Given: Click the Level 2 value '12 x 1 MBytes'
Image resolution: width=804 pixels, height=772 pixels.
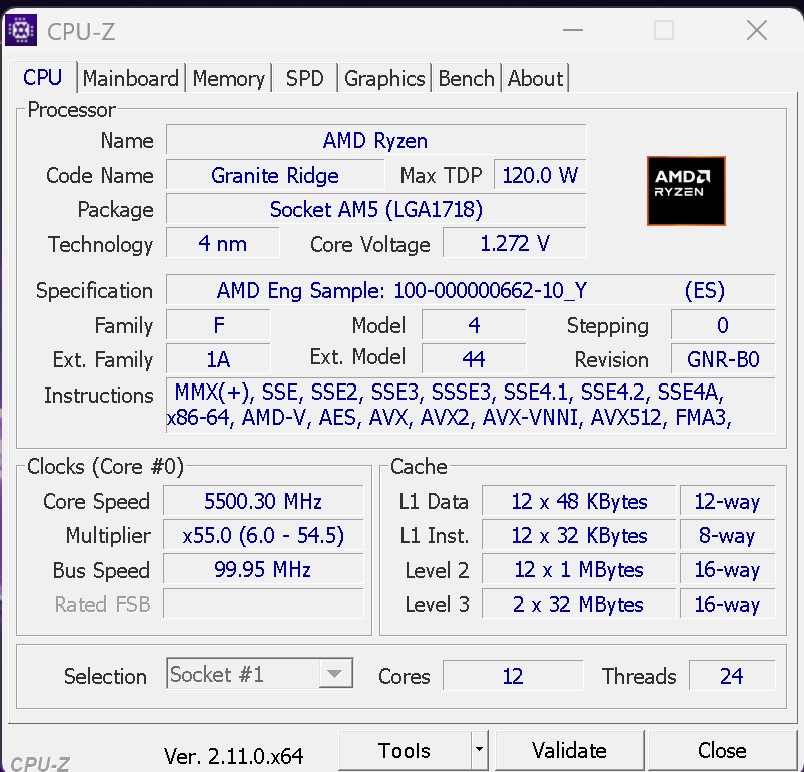Looking at the screenshot, I should tap(579, 569).
